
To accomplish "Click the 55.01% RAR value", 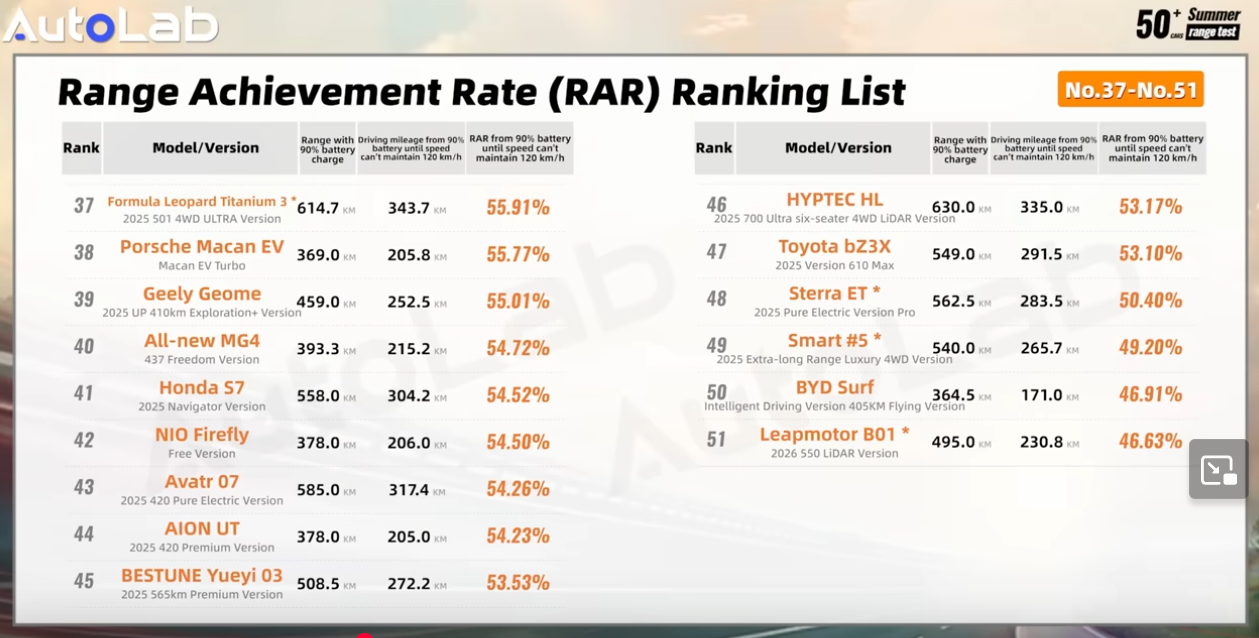I will tap(518, 301).
